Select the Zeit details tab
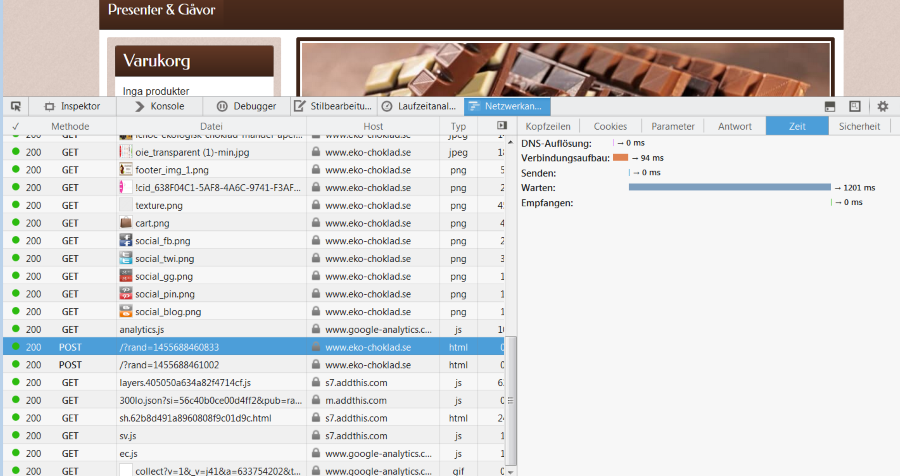Image resolution: width=900 pixels, height=476 pixels. coord(797,126)
